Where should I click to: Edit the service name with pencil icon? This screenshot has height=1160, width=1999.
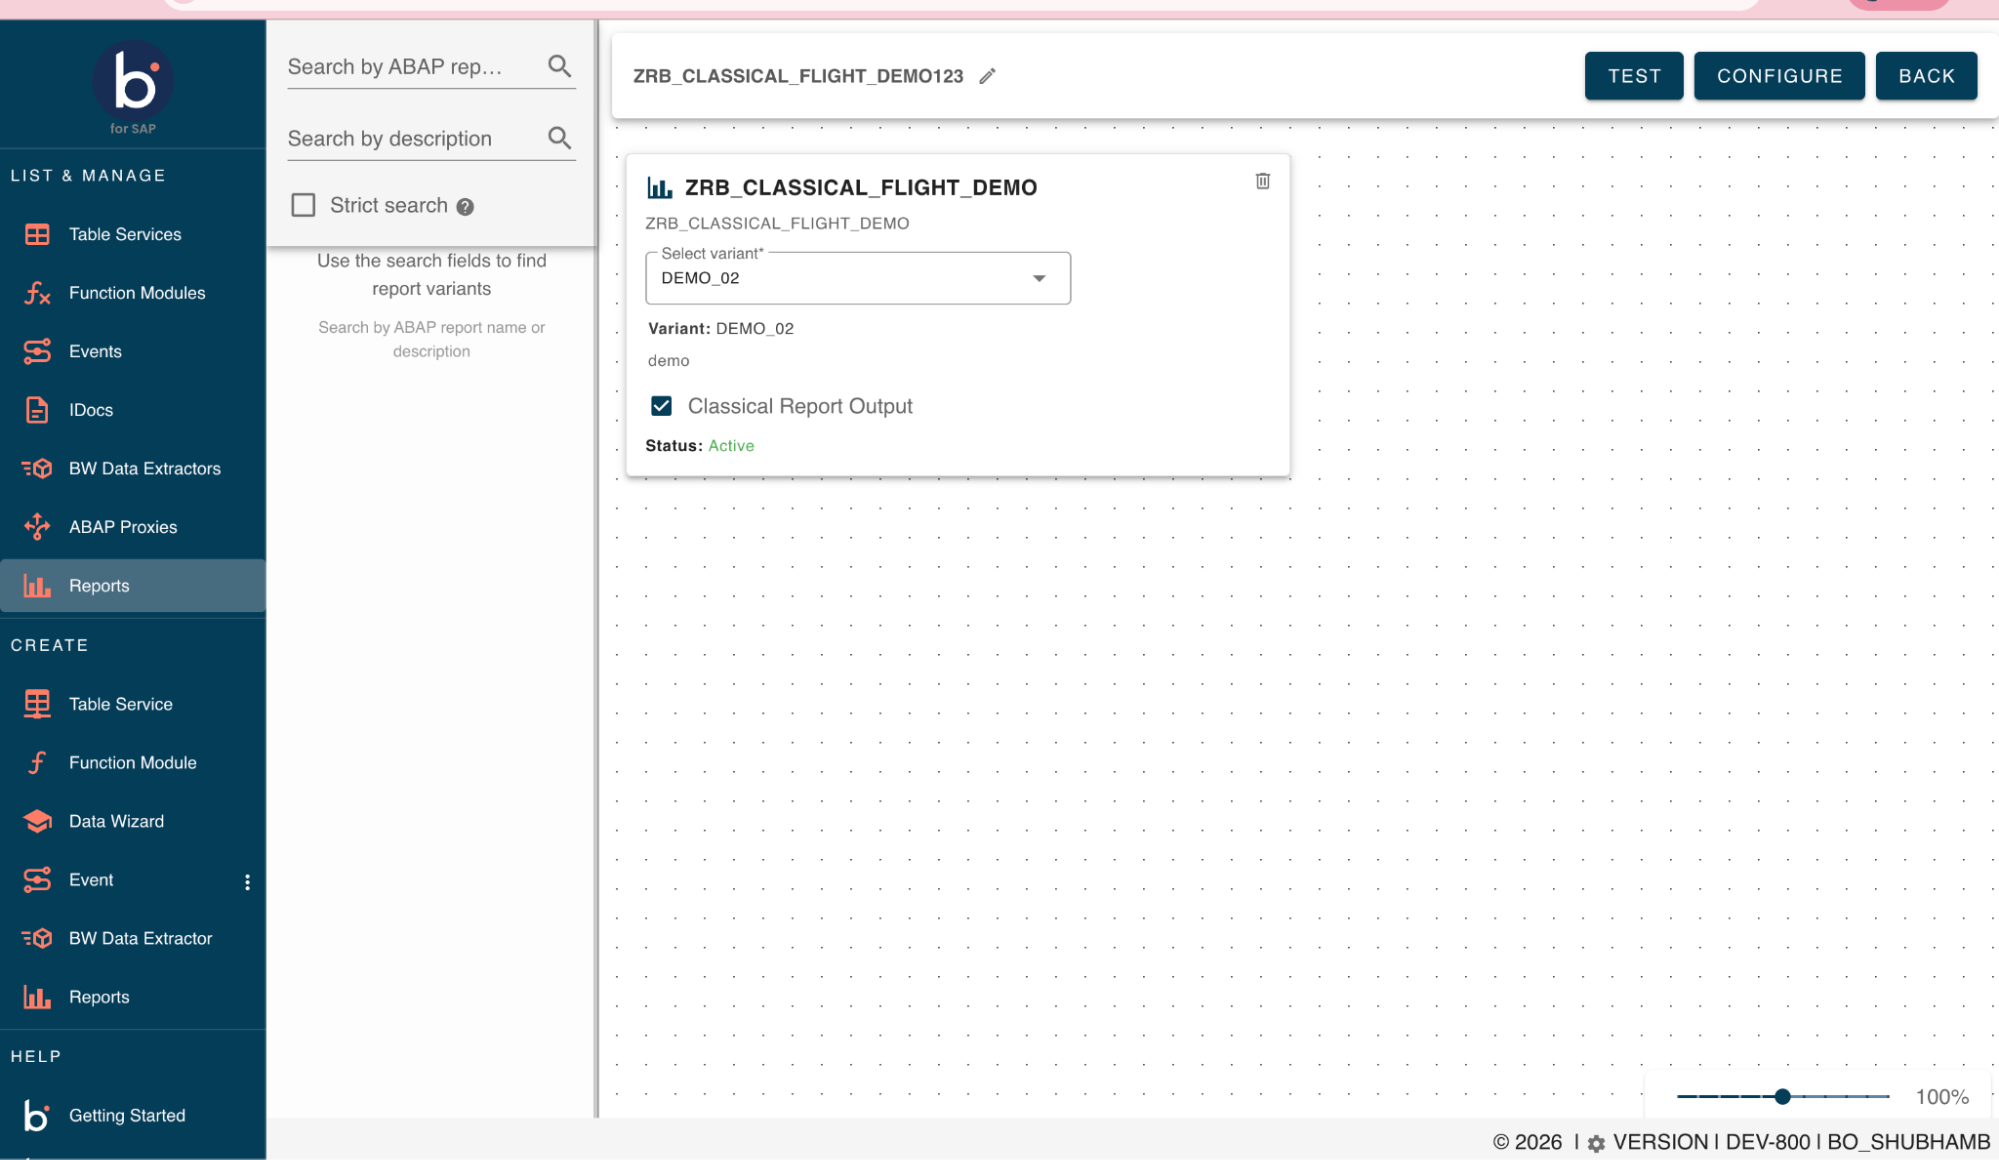click(x=987, y=76)
